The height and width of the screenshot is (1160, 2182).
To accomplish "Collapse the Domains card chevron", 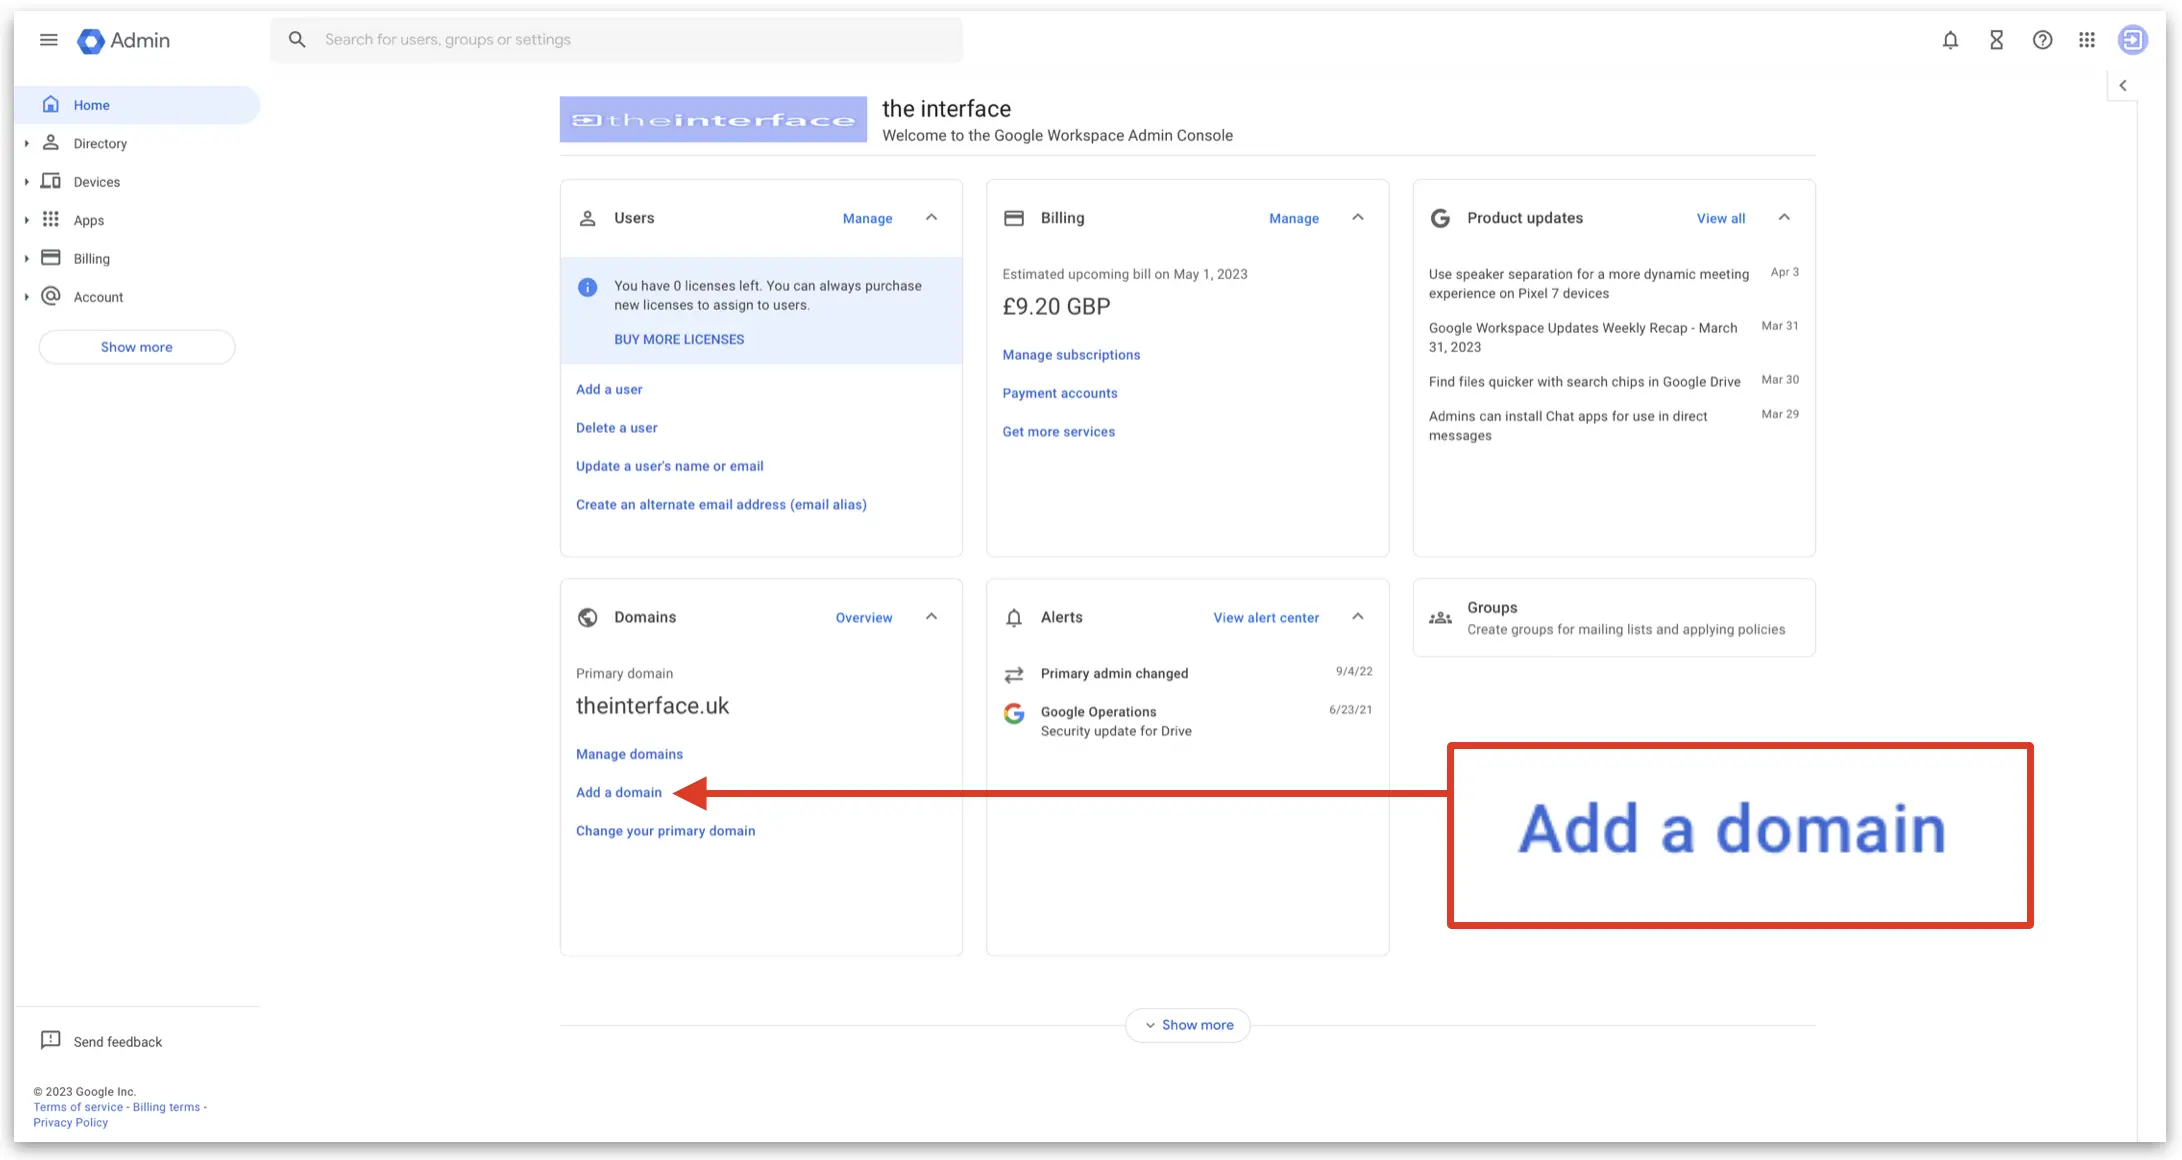I will click(931, 616).
